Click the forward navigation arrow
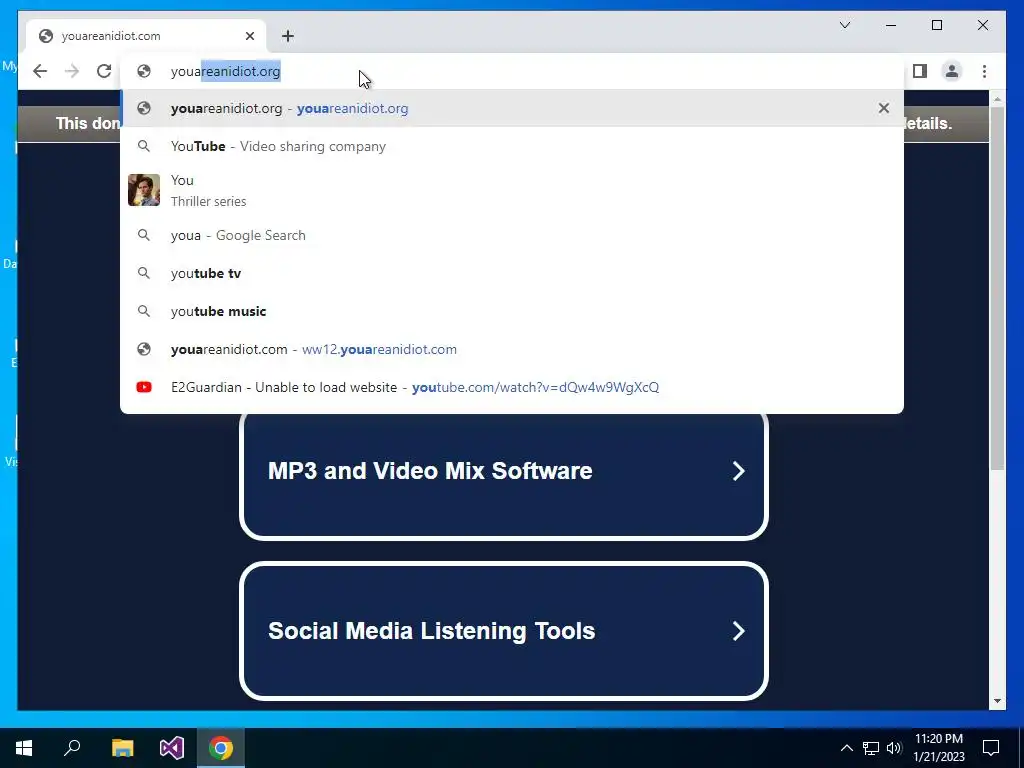 pos(72,71)
